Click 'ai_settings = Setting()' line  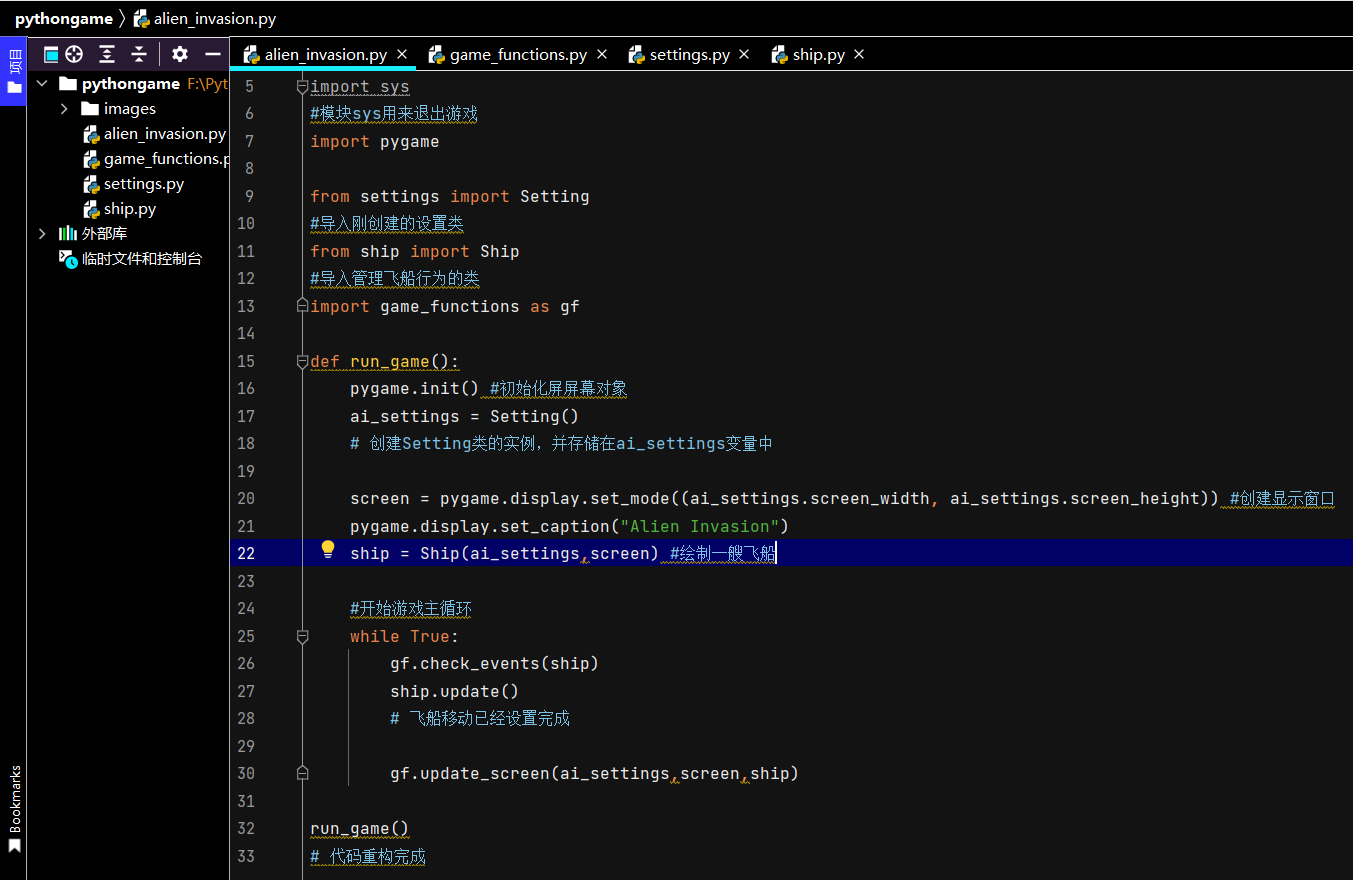[465, 416]
